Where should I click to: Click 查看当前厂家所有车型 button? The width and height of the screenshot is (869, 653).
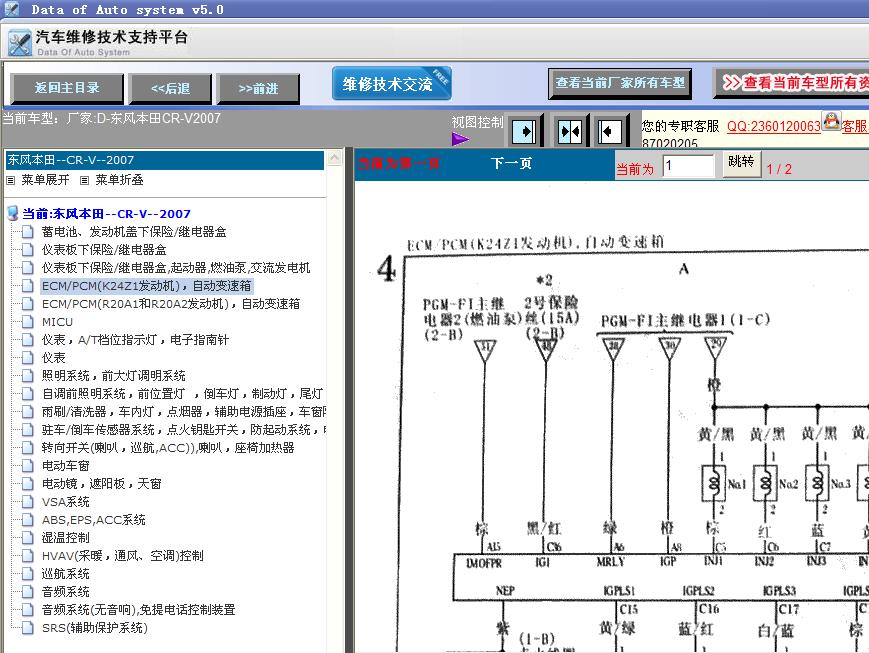pos(620,84)
